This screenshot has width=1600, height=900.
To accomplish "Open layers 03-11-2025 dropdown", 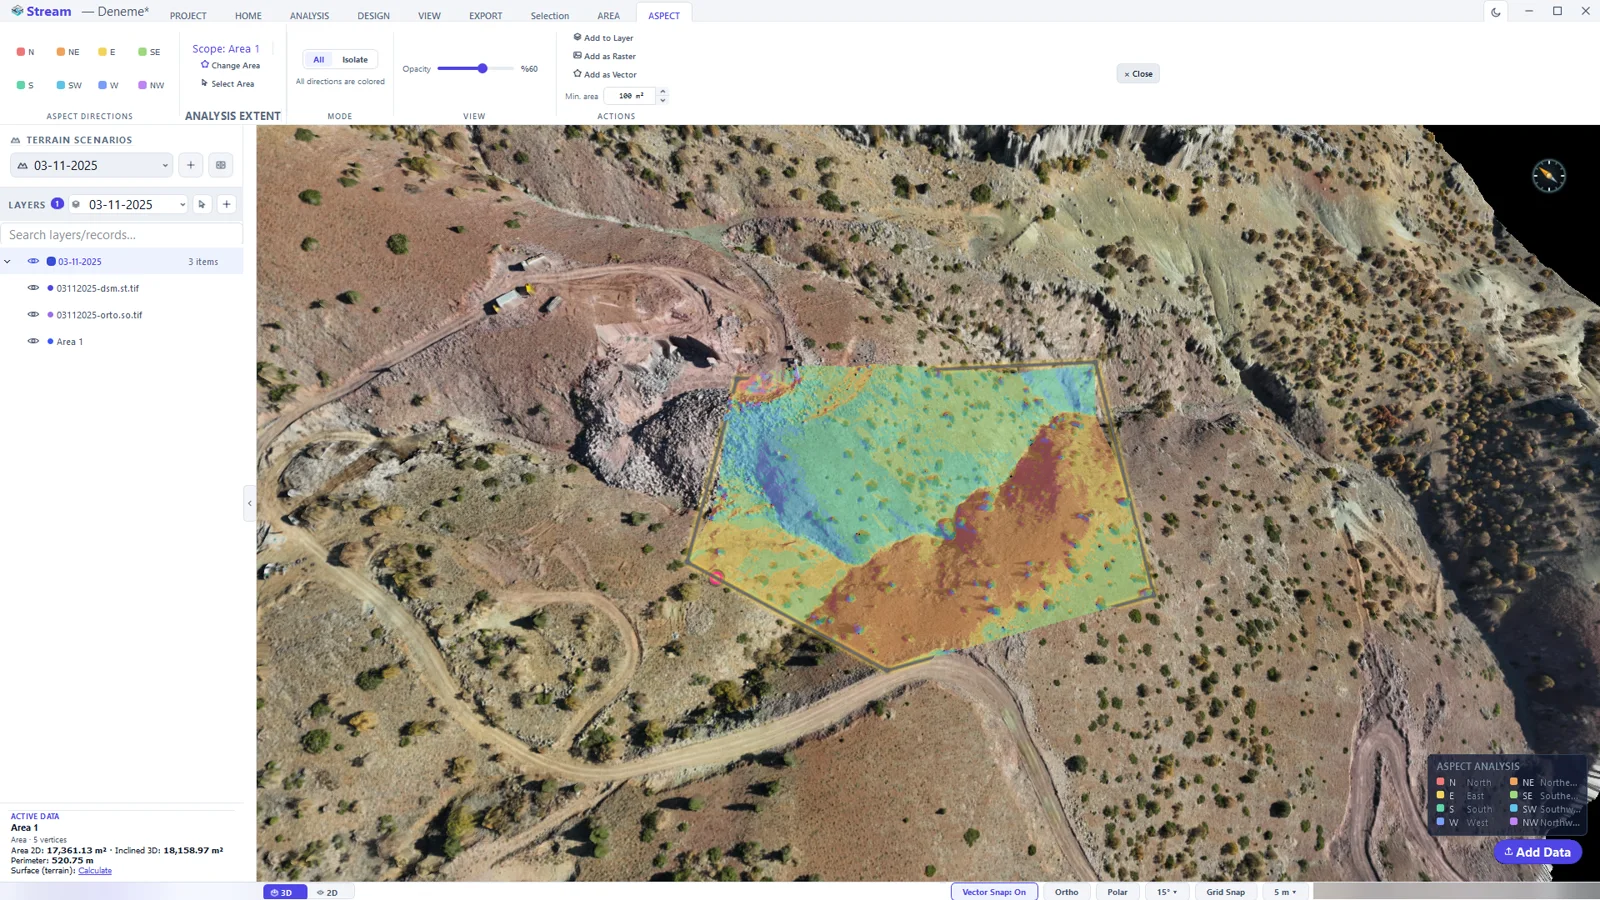I will [x=128, y=204].
